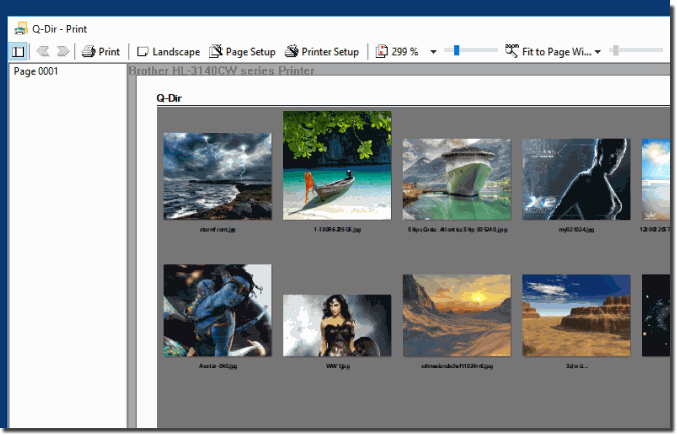Switch orientation with Landscape button
This screenshot has width=677, height=435.
pos(168,52)
